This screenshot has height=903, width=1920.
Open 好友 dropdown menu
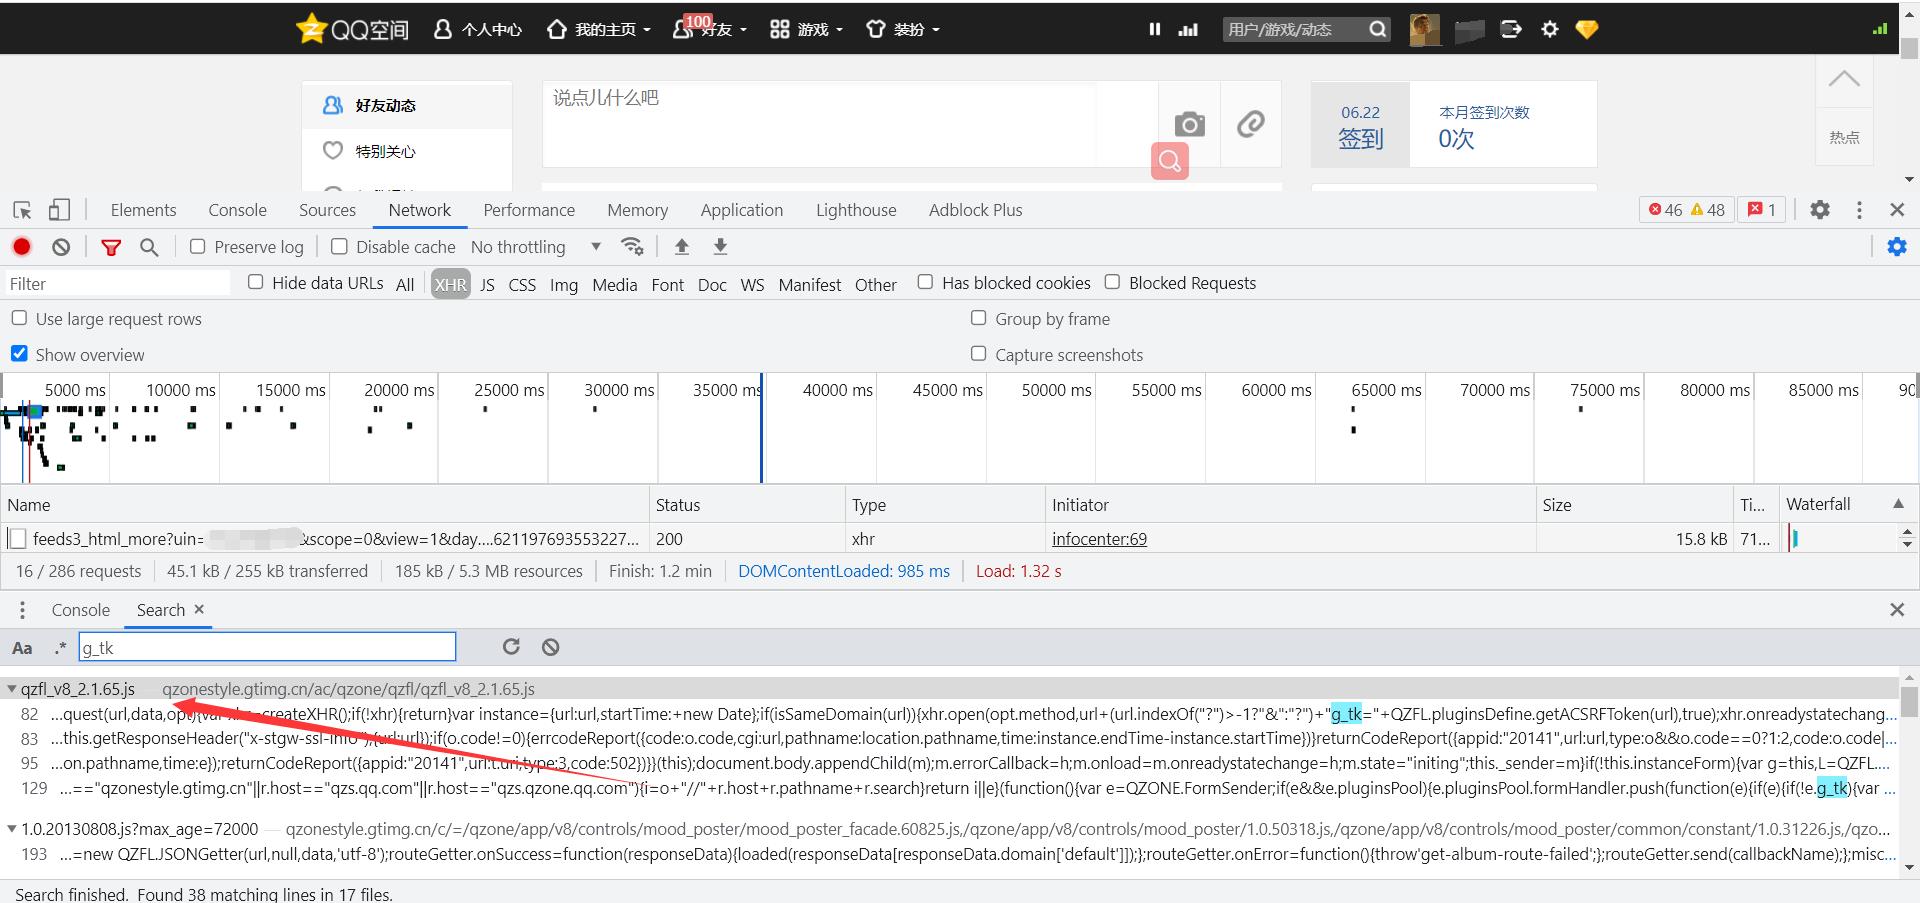(710, 29)
